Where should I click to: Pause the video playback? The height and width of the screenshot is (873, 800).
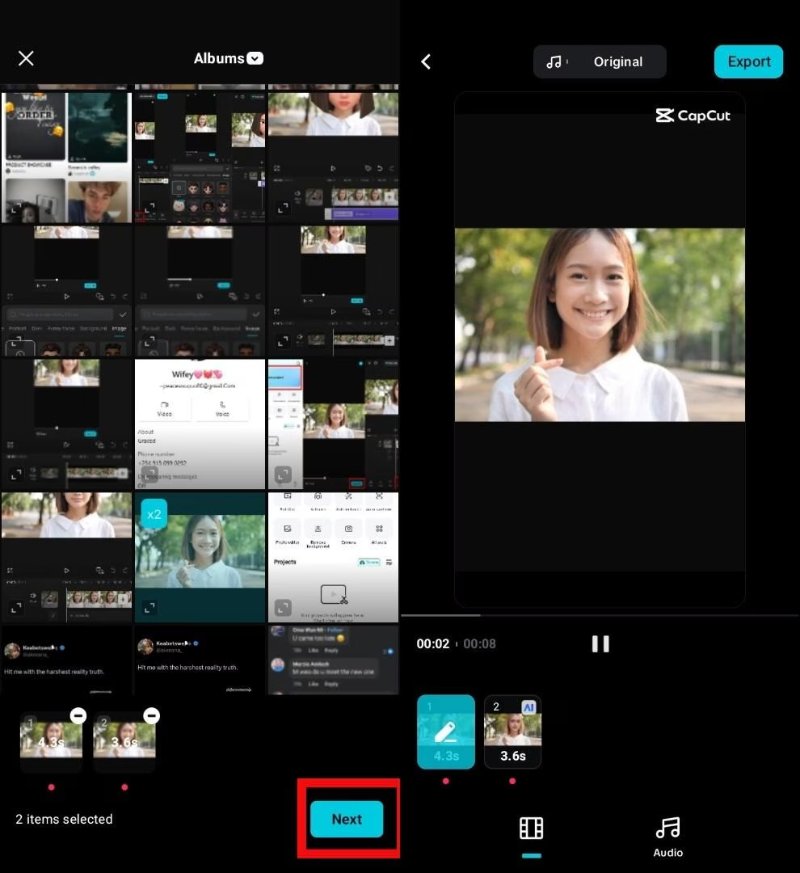click(600, 643)
